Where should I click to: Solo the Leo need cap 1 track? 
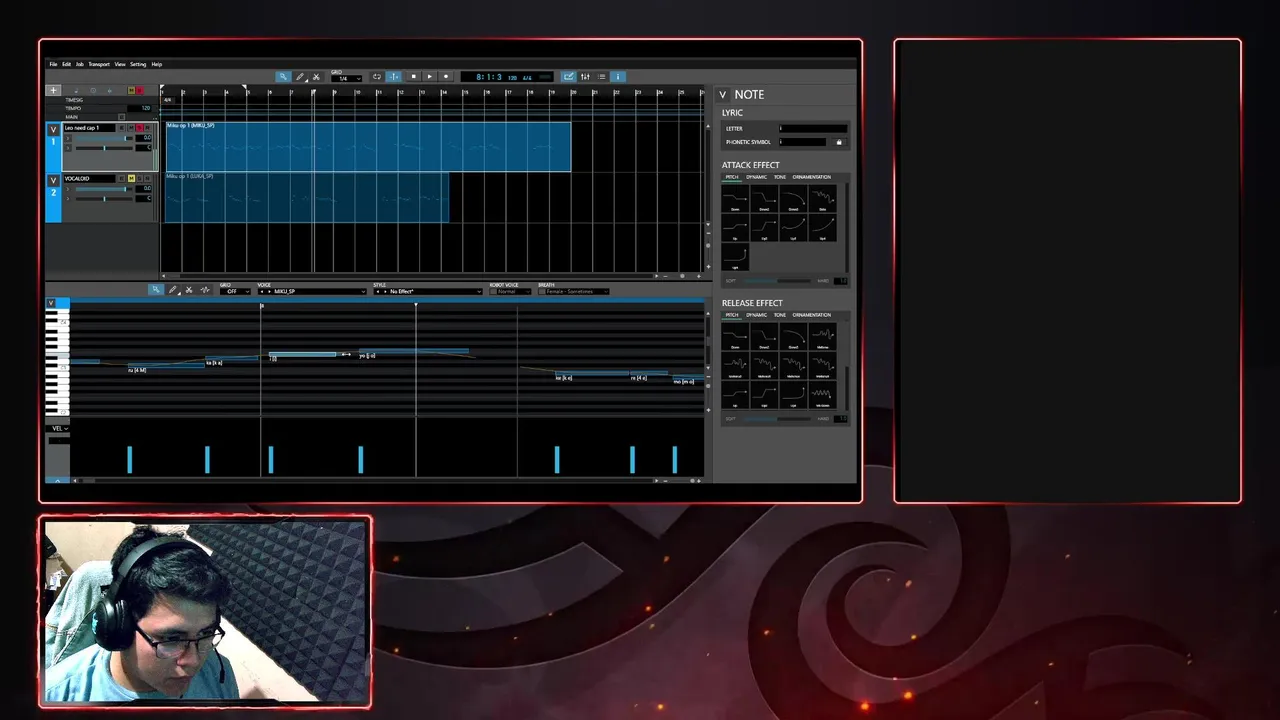(139, 128)
